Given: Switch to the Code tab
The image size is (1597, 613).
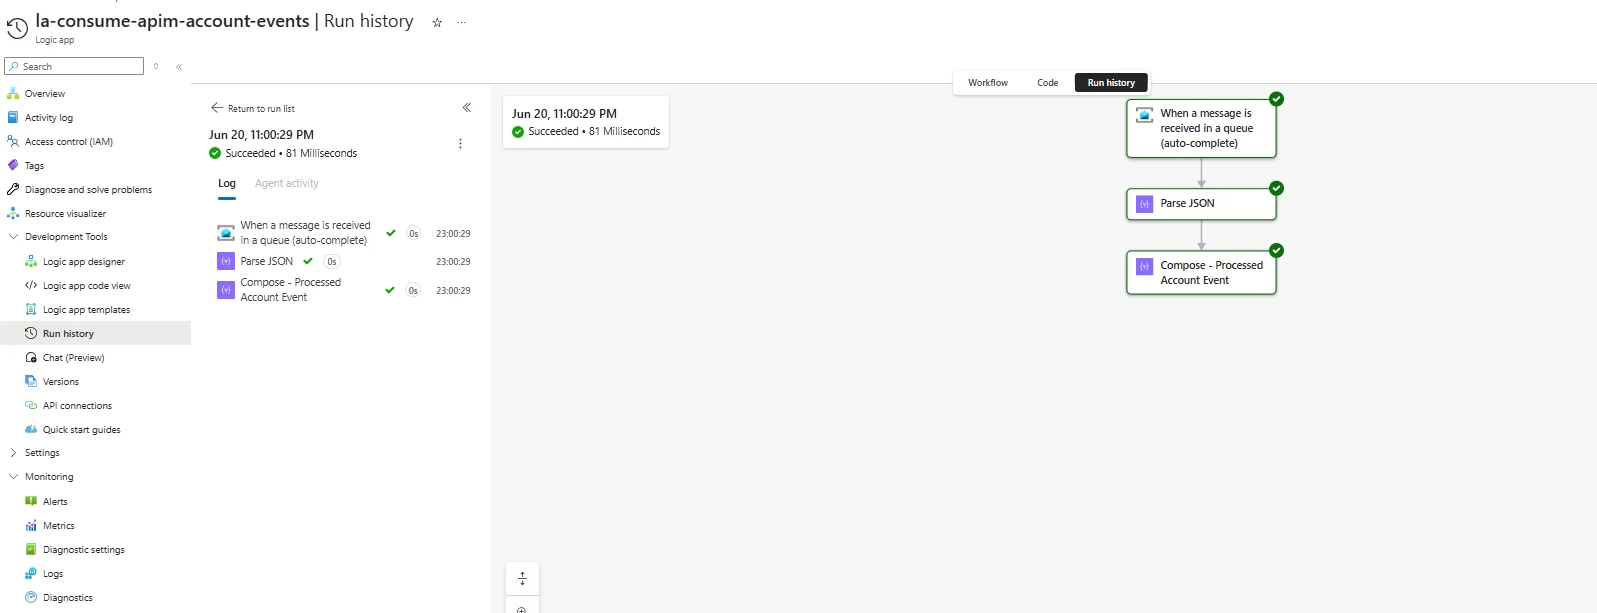Looking at the screenshot, I should coord(1048,83).
